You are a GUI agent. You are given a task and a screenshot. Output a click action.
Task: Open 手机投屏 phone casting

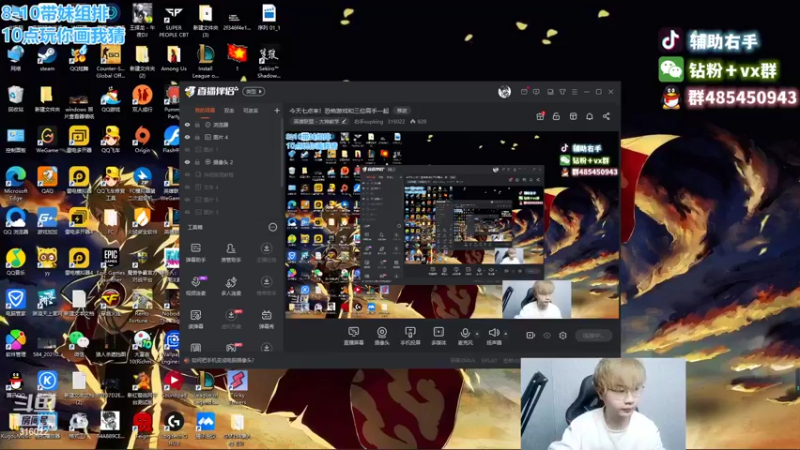pos(410,336)
